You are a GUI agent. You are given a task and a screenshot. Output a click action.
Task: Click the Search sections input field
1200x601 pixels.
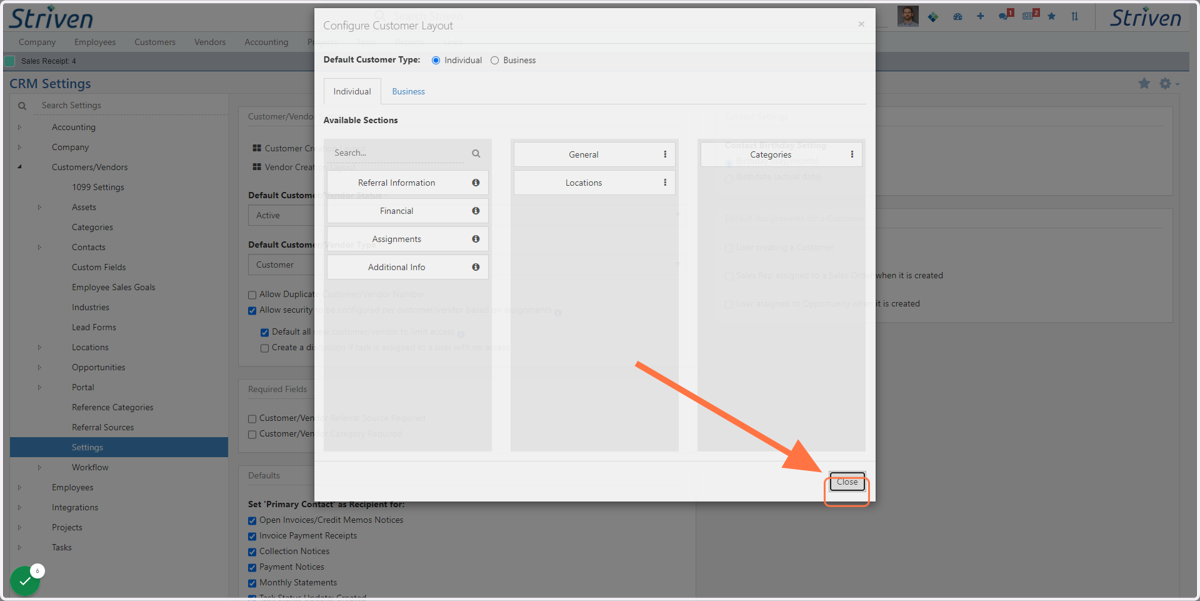(x=398, y=153)
